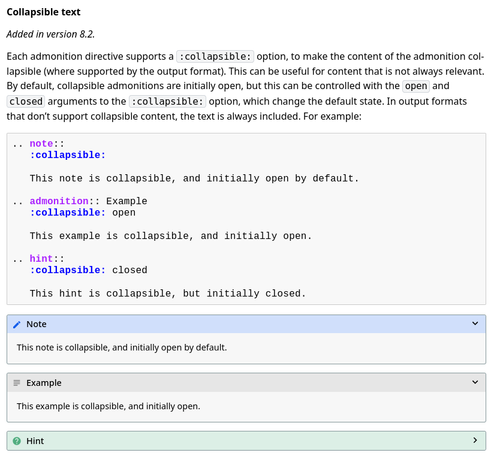Click the pencil icon on the Note admonition
Viewport: 503px width, 457px height.
pyautogui.click(x=17, y=324)
